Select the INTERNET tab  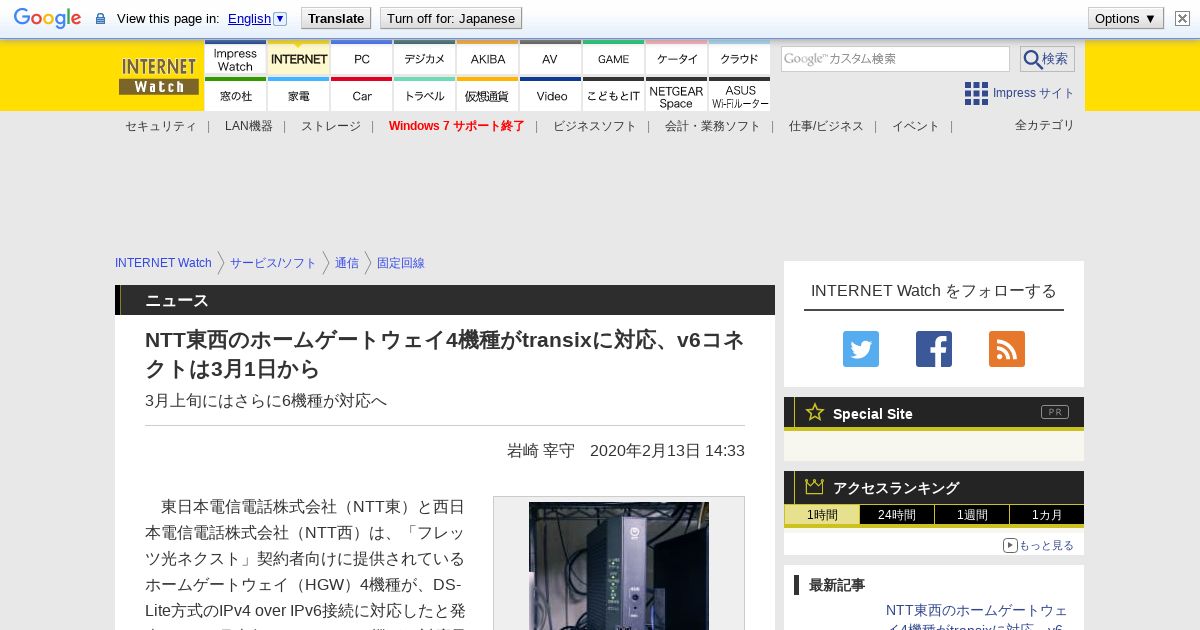point(298,59)
